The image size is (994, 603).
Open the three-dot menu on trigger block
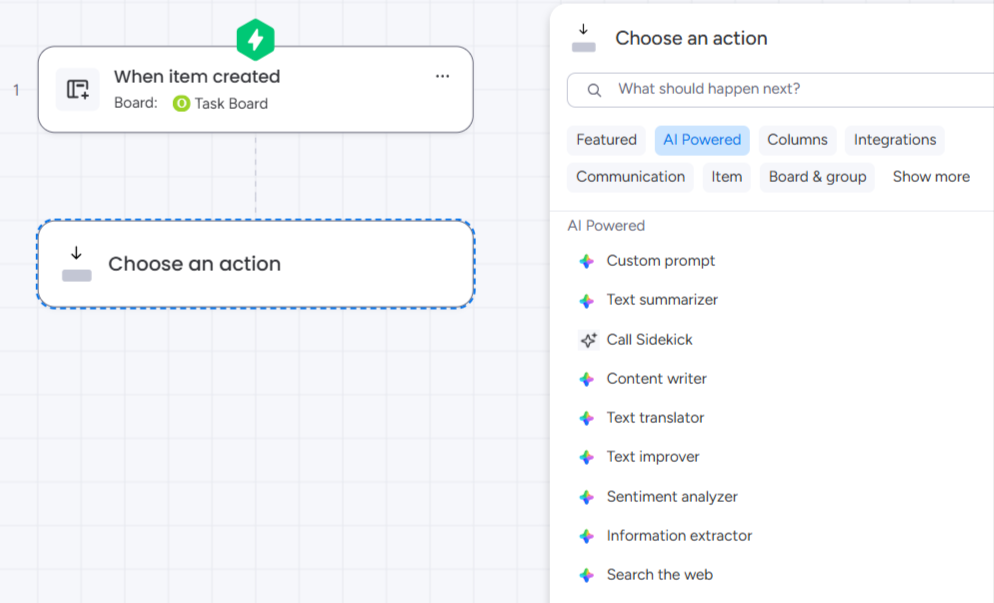[x=442, y=76]
